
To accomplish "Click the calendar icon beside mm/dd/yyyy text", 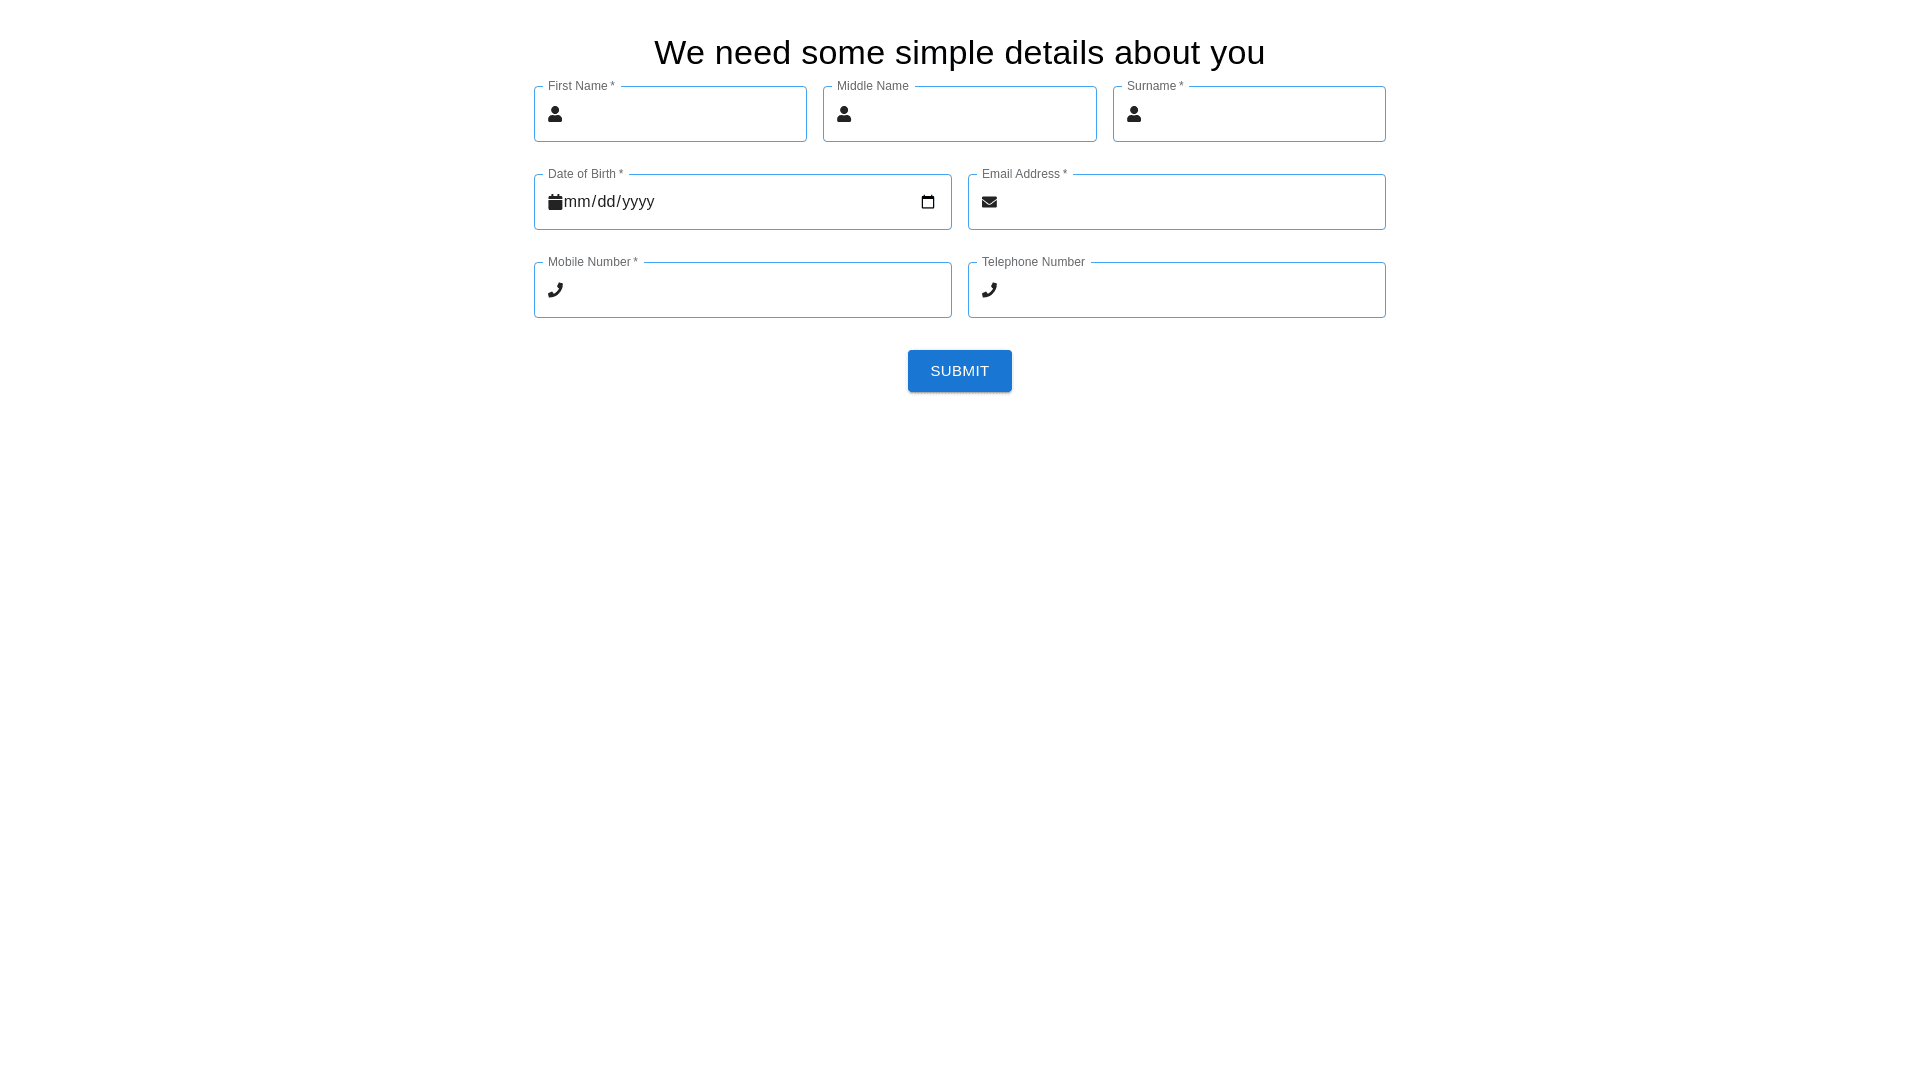I will (555, 202).
